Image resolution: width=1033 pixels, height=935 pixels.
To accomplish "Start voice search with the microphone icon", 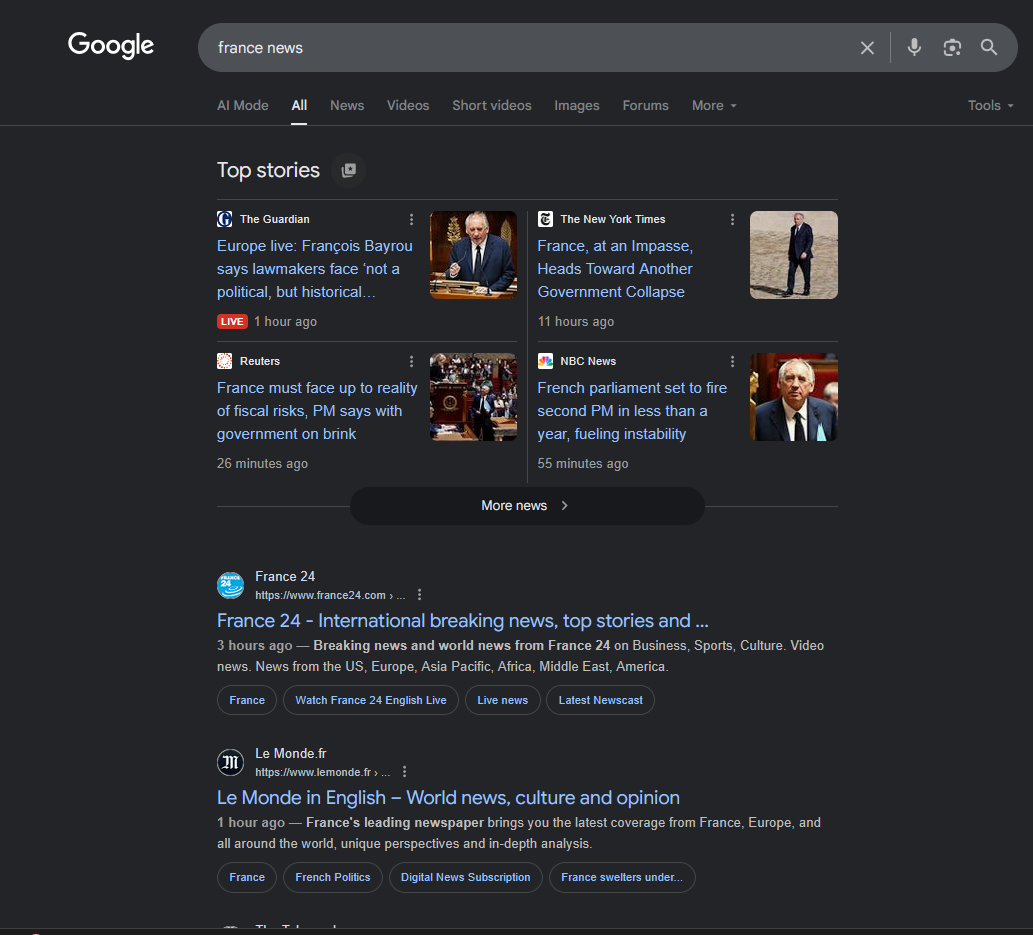I will point(914,47).
